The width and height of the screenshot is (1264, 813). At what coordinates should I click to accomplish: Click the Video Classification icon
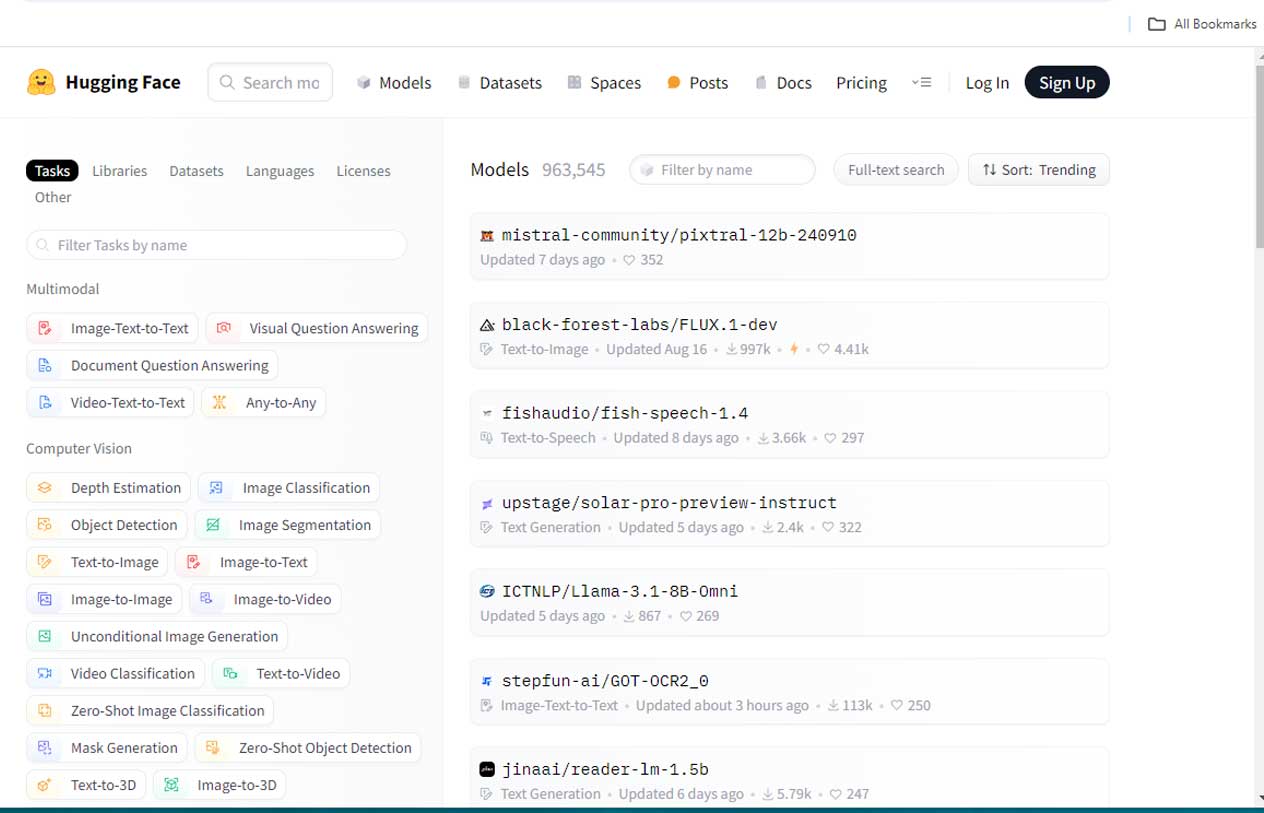(45, 673)
